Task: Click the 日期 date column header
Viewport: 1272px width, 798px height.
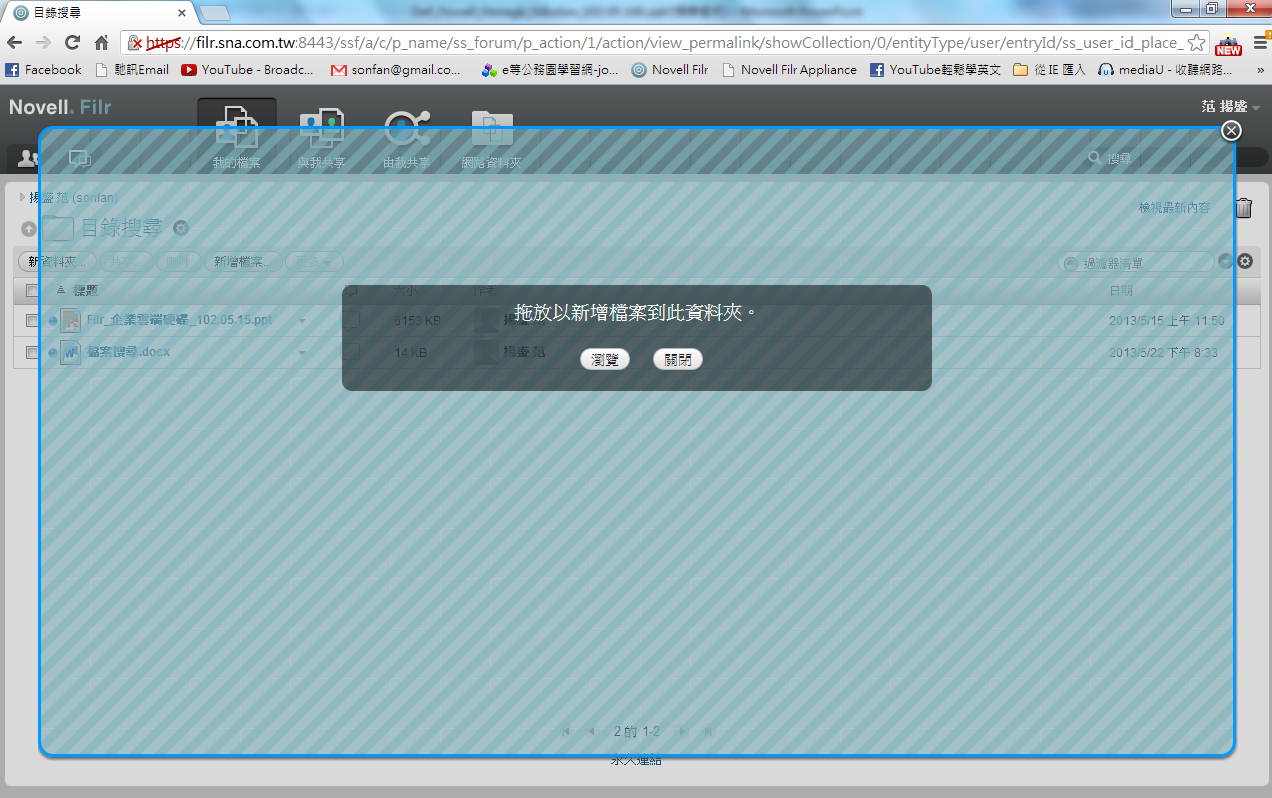Action: coord(1121,290)
